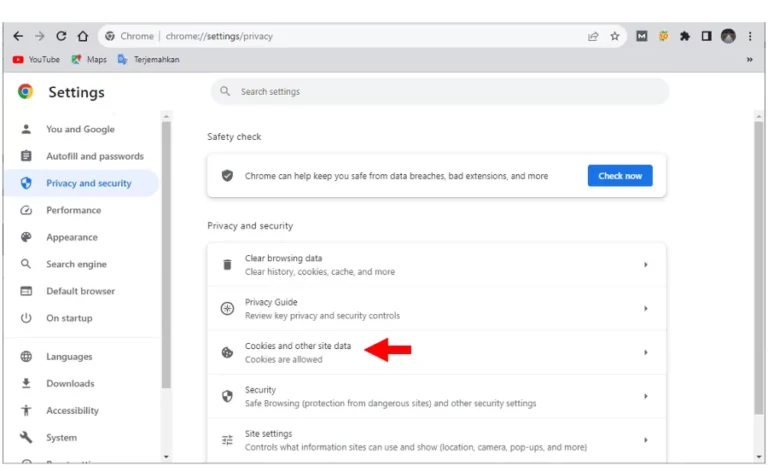
Task: Select Privacy and security in sidebar
Action: 82,183
